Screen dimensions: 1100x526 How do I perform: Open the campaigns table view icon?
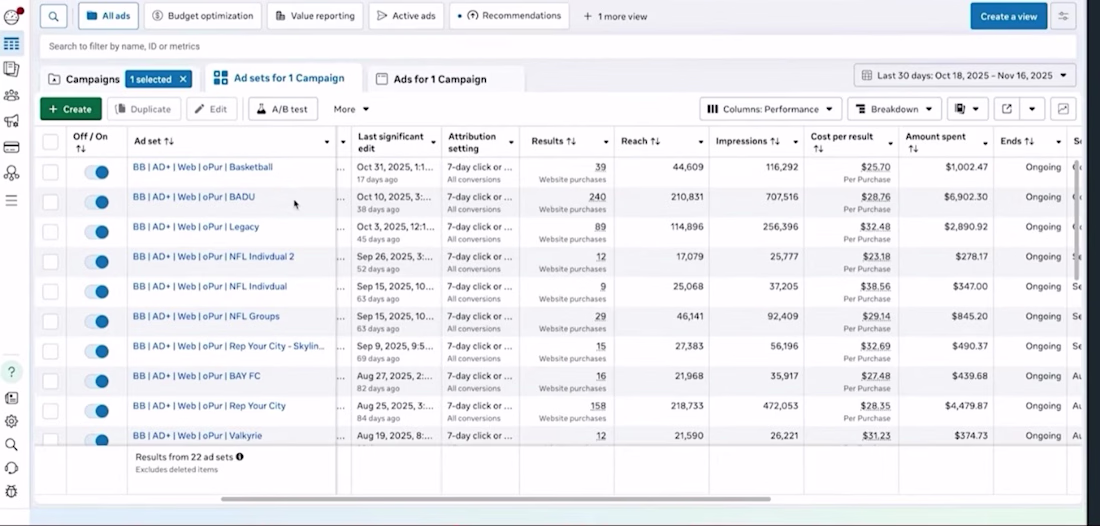pos(11,44)
